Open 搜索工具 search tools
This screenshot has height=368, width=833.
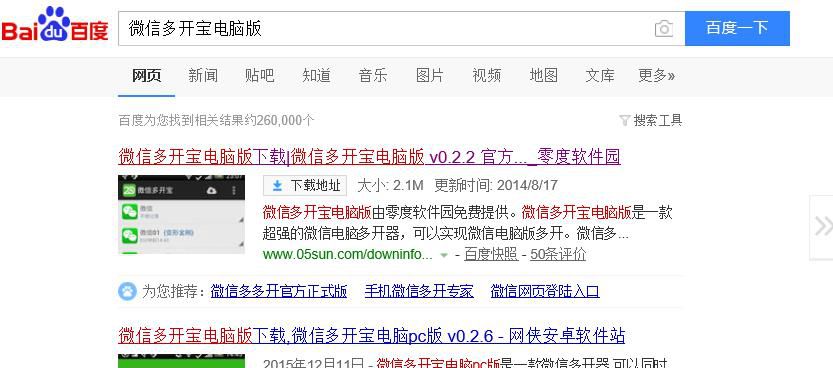pyautogui.click(x=658, y=121)
